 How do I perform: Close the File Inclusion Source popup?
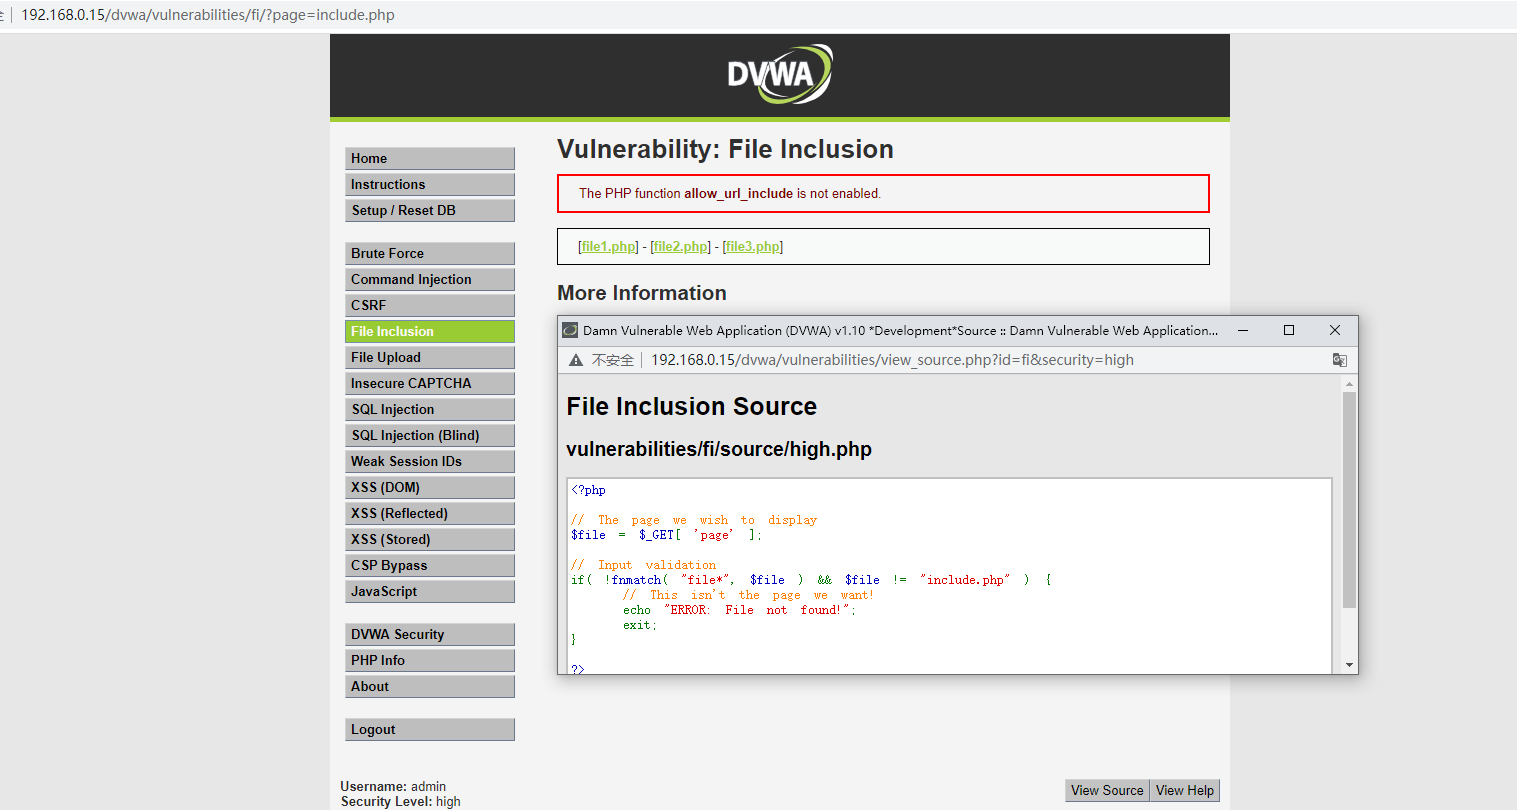[1334, 330]
